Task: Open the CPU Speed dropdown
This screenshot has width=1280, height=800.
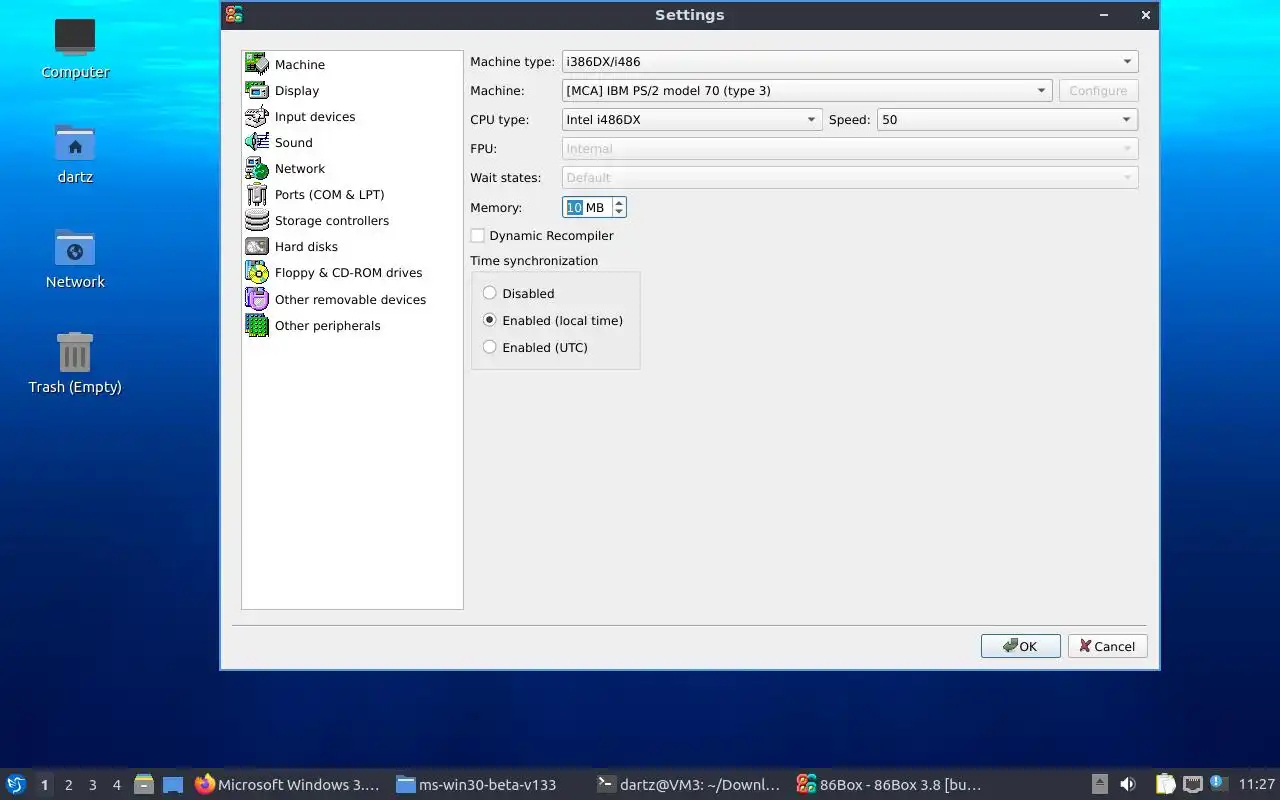Action: click(x=1007, y=119)
